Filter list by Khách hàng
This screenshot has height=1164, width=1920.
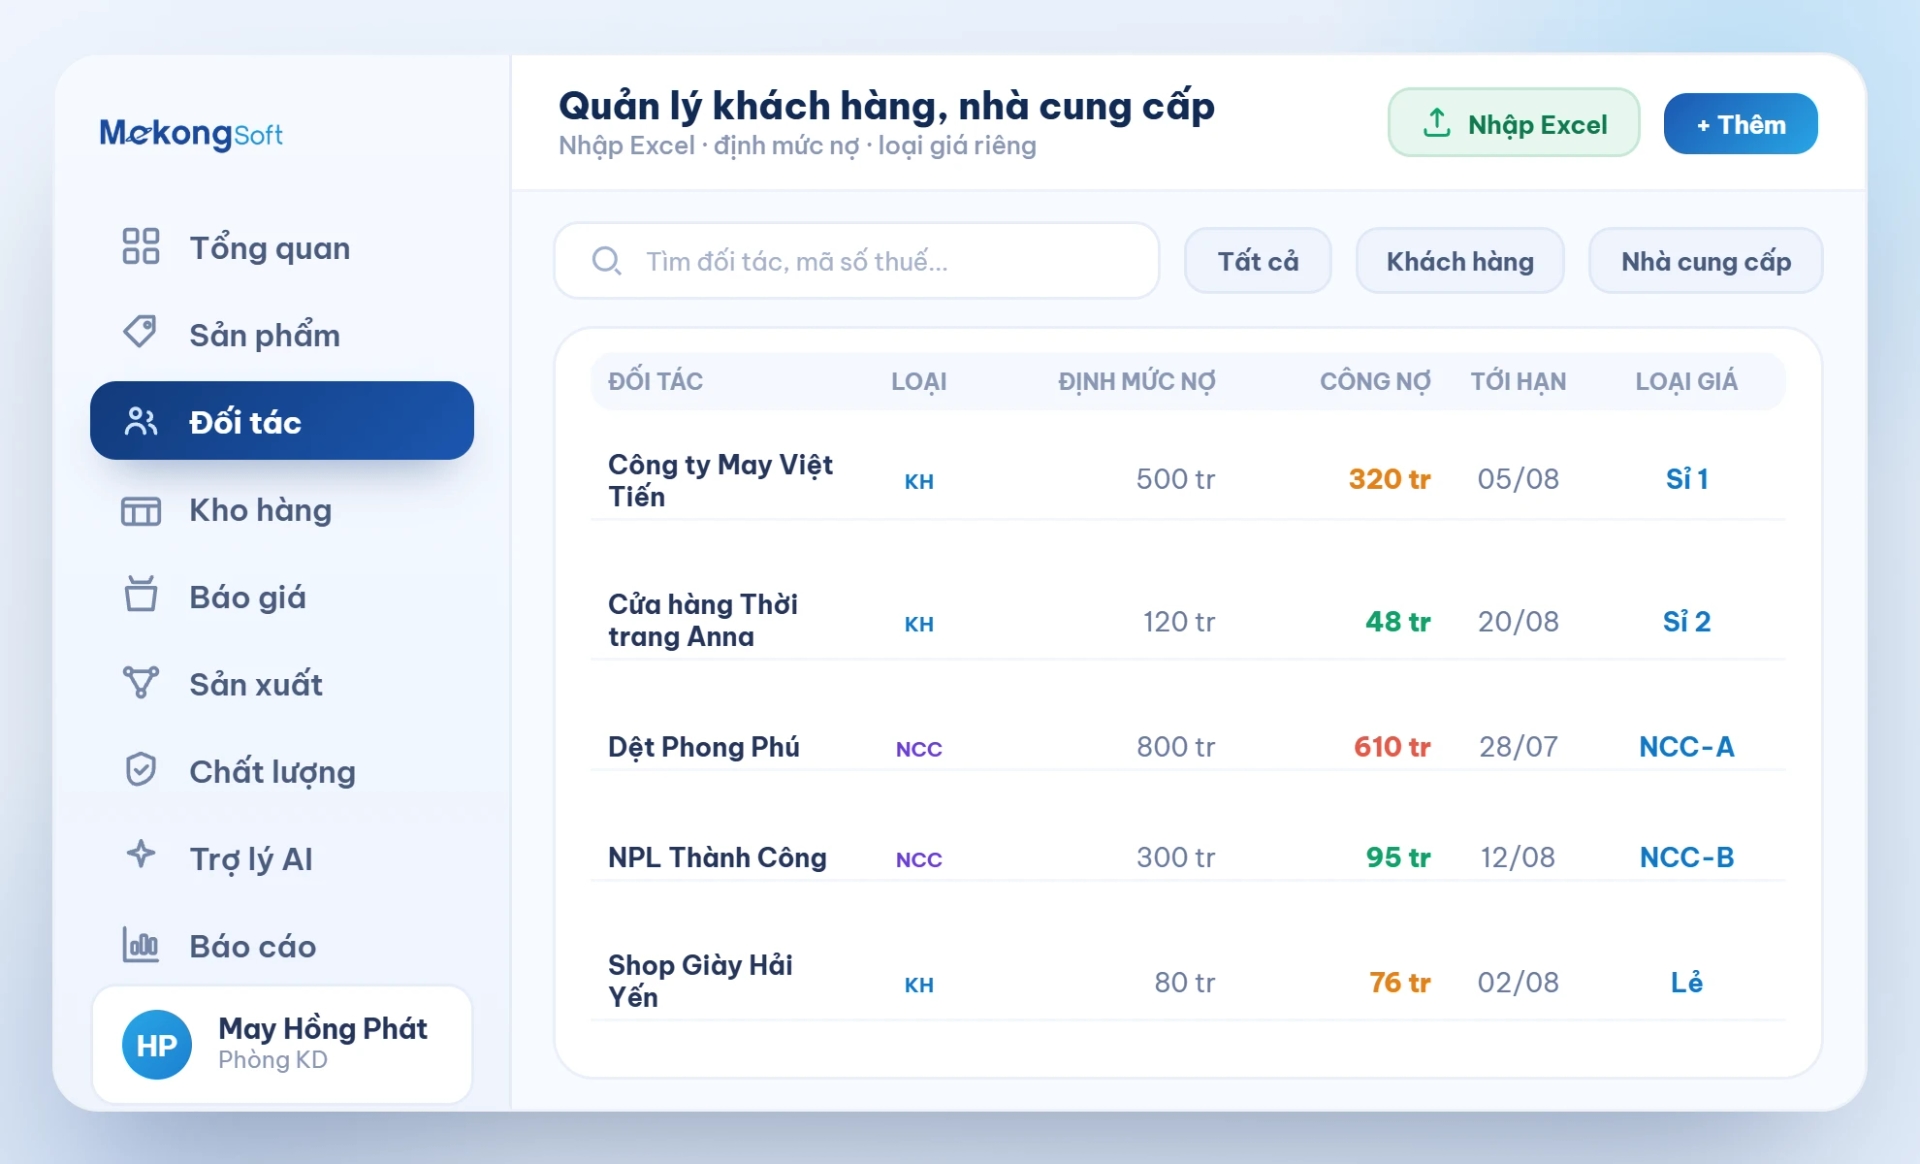coord(1460,261)
